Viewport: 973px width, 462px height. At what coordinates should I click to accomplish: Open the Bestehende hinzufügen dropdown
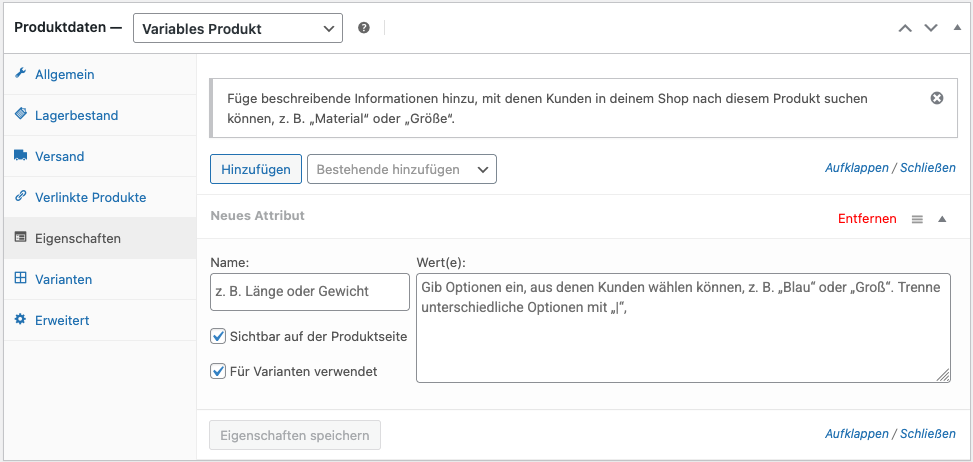401,169
